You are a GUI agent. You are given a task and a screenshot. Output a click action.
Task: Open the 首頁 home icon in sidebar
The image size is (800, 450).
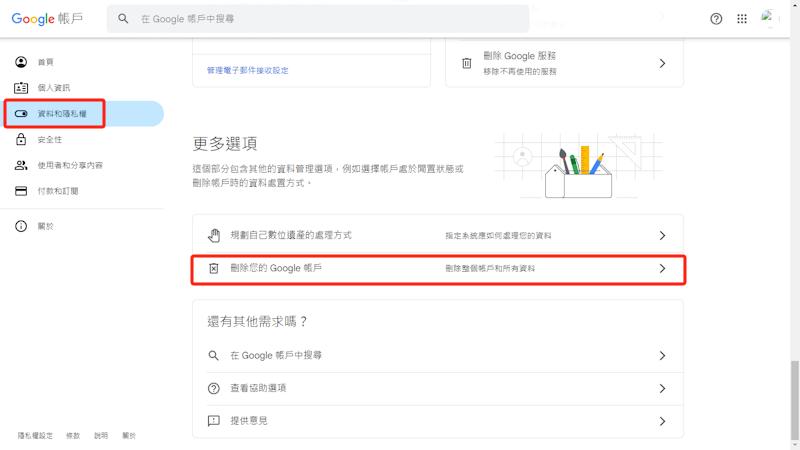21,62
